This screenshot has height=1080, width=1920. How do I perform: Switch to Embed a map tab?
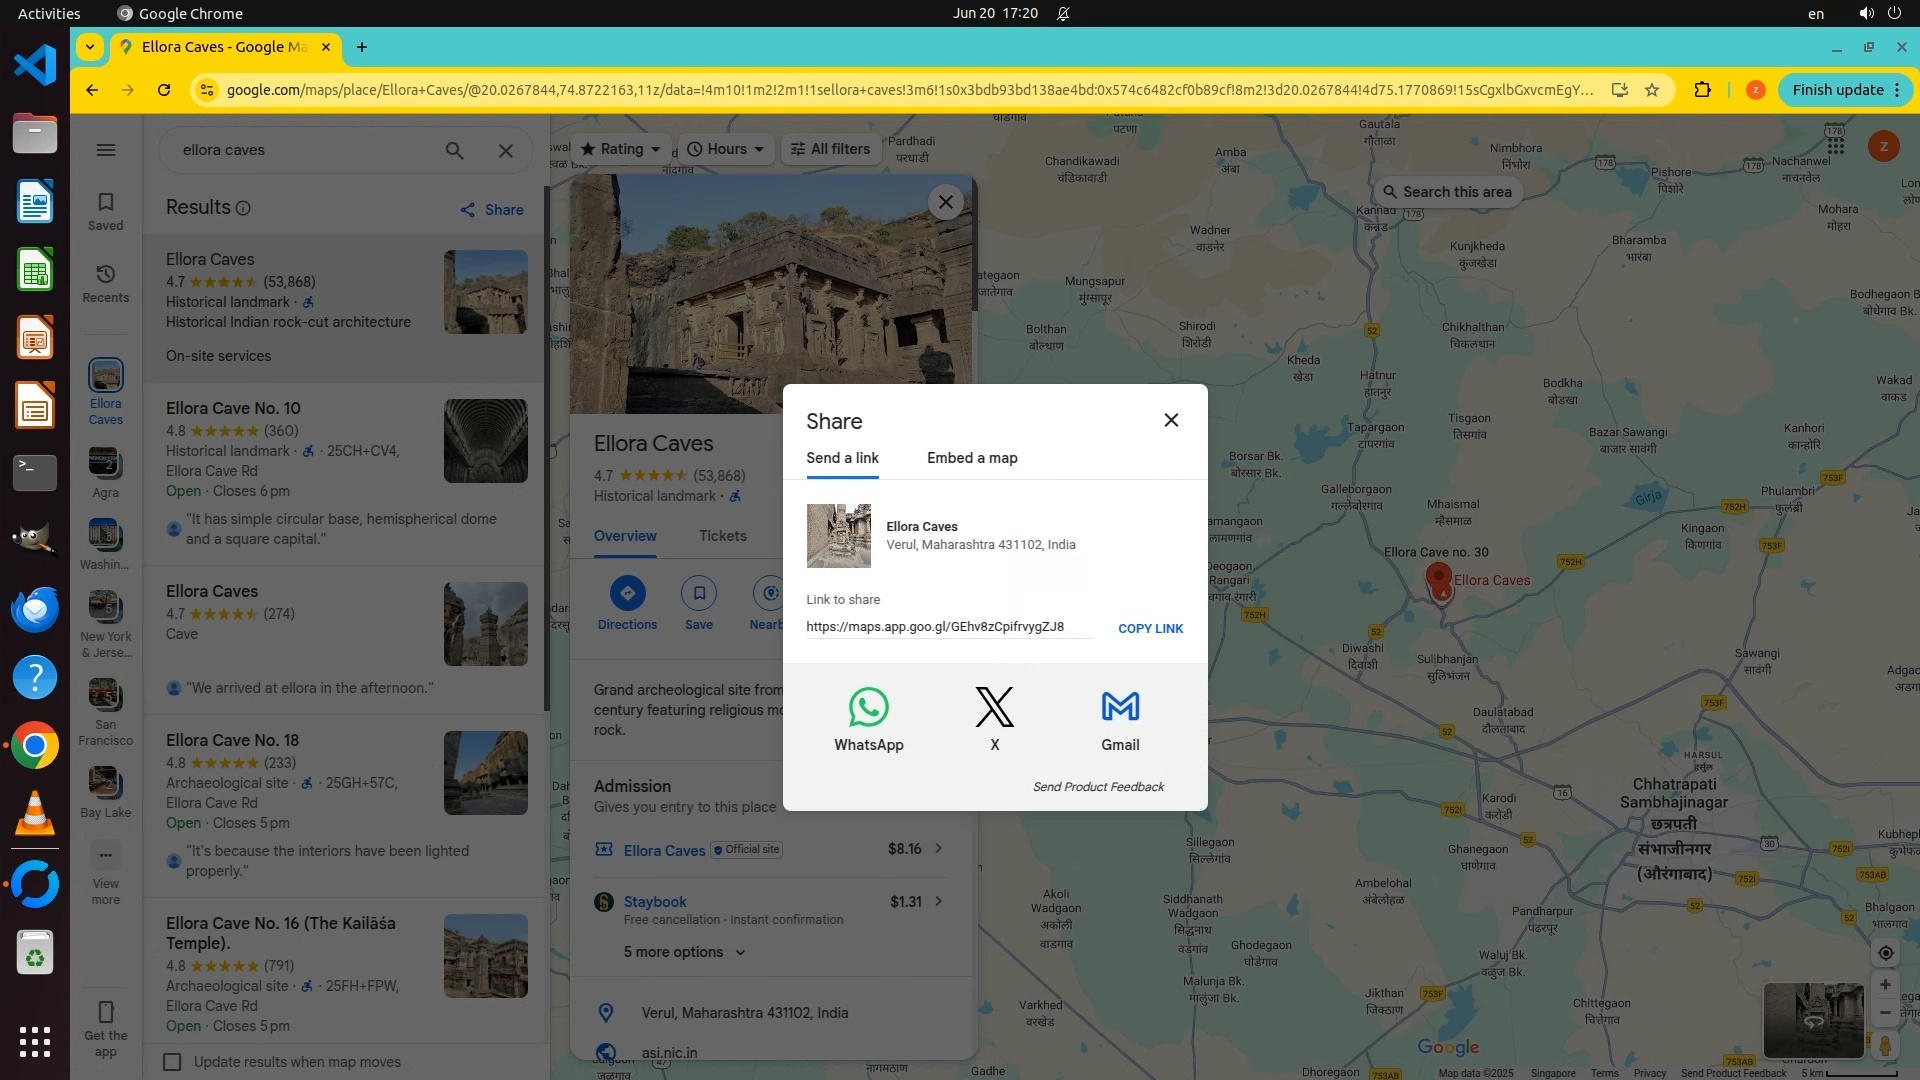tap(972, 458)
